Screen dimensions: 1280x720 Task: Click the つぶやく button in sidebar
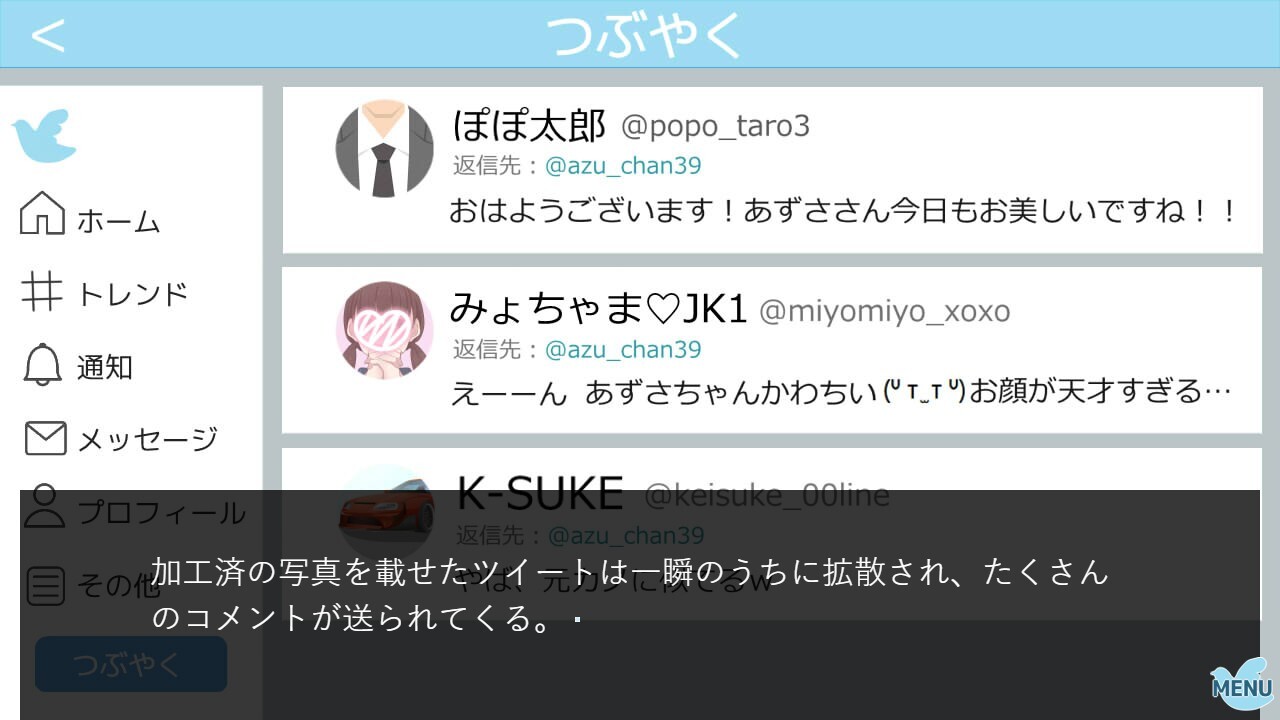pyautogui.click(x=131, y=664)
